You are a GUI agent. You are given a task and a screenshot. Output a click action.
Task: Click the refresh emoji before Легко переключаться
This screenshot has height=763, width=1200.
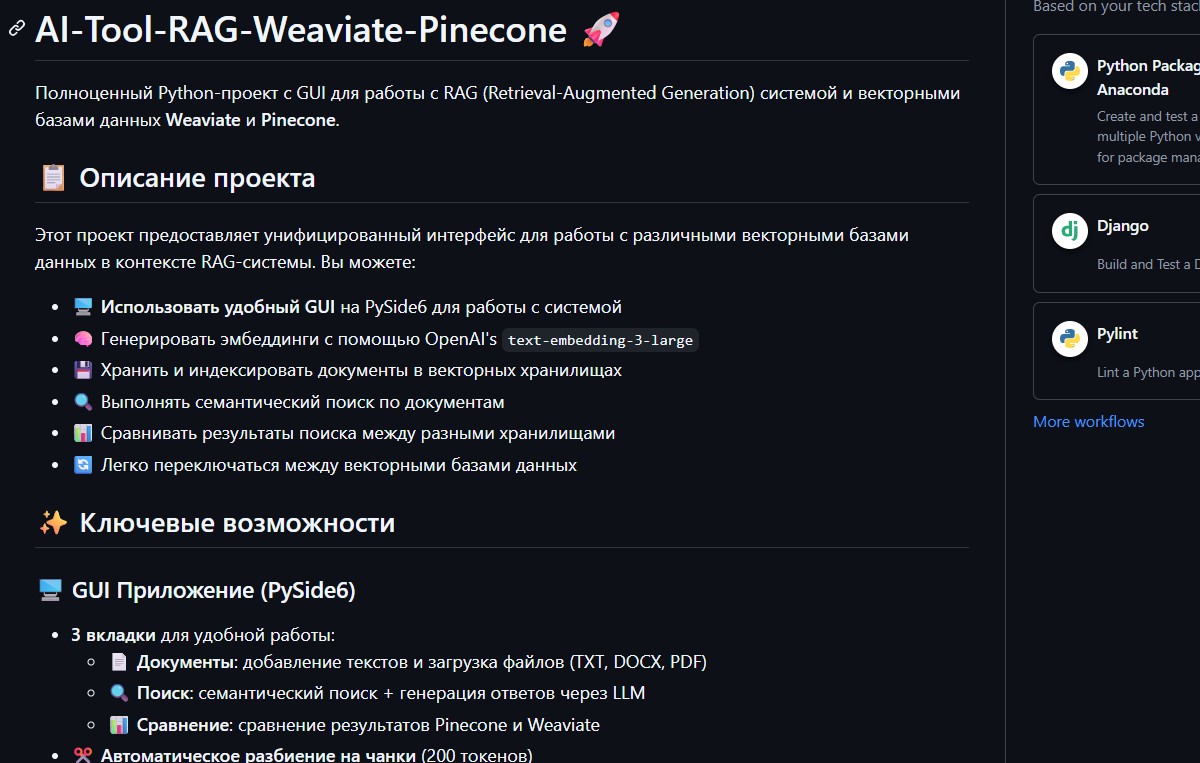83,465
